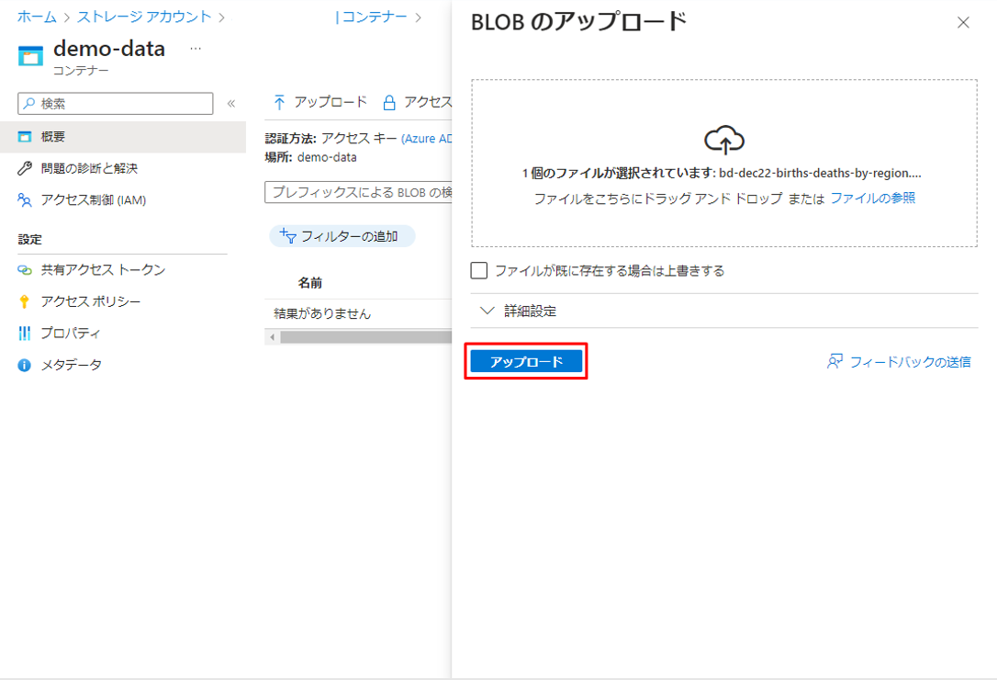The height and width of the screenshot is (680, 997).
Task: Click the info icon for metadata
Action: pos(24,365)
